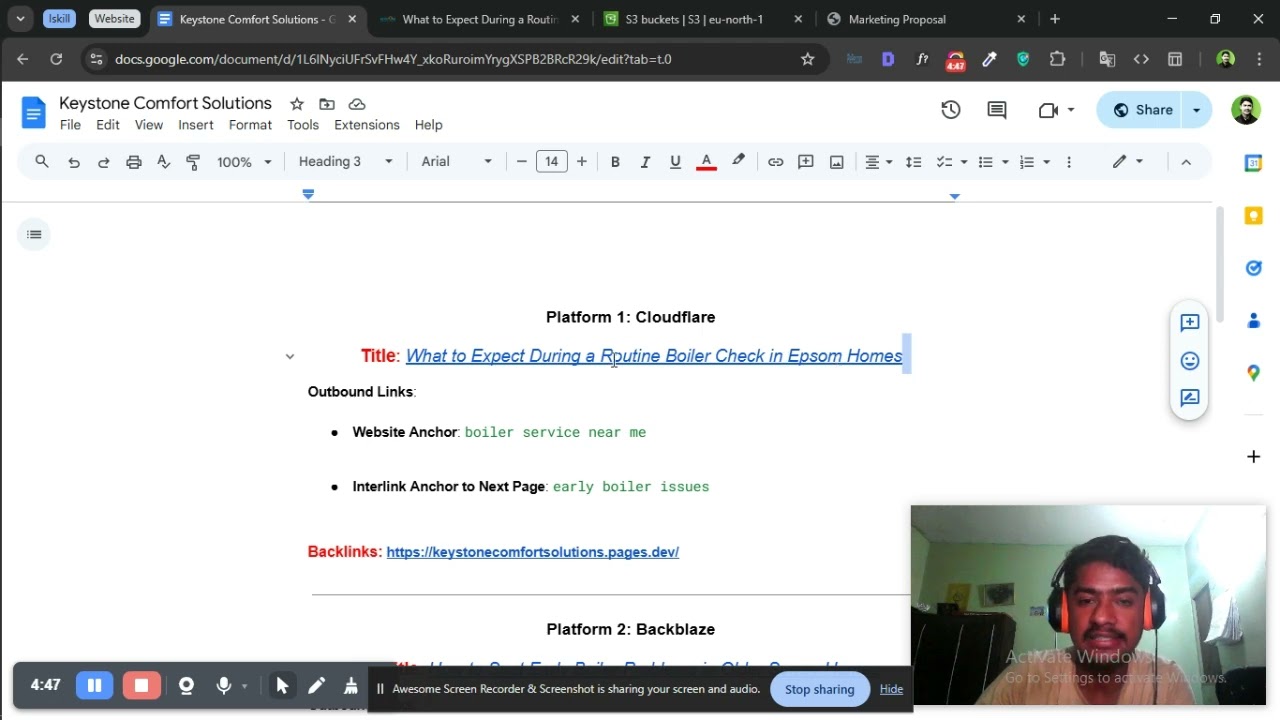The width and height of the screenshot is (1280, 720).
Task: Toggle microphone in screen recorder bar
Action: [224, 685]
